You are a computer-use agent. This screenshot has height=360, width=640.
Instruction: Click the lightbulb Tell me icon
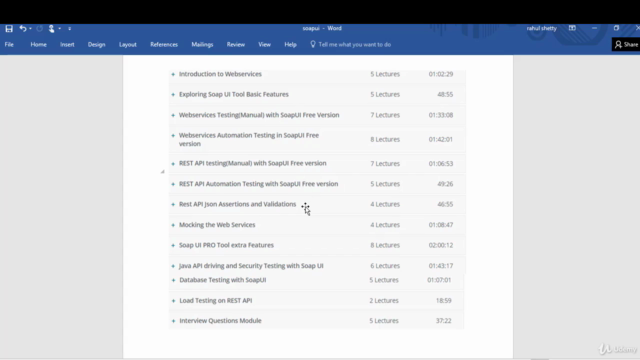pos(313,44)
